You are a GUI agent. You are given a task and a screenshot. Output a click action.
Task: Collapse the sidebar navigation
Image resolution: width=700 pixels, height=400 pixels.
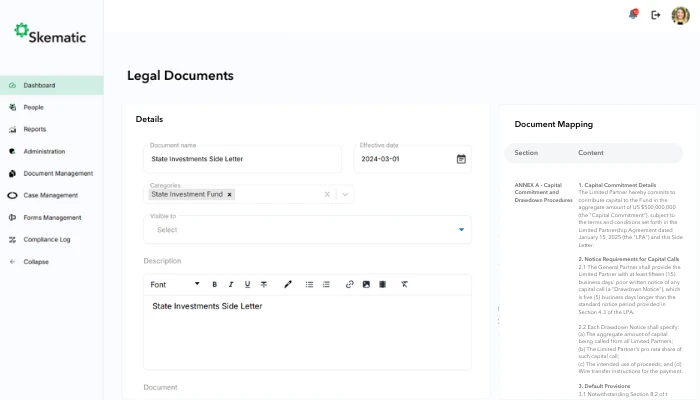pos(36,261)
